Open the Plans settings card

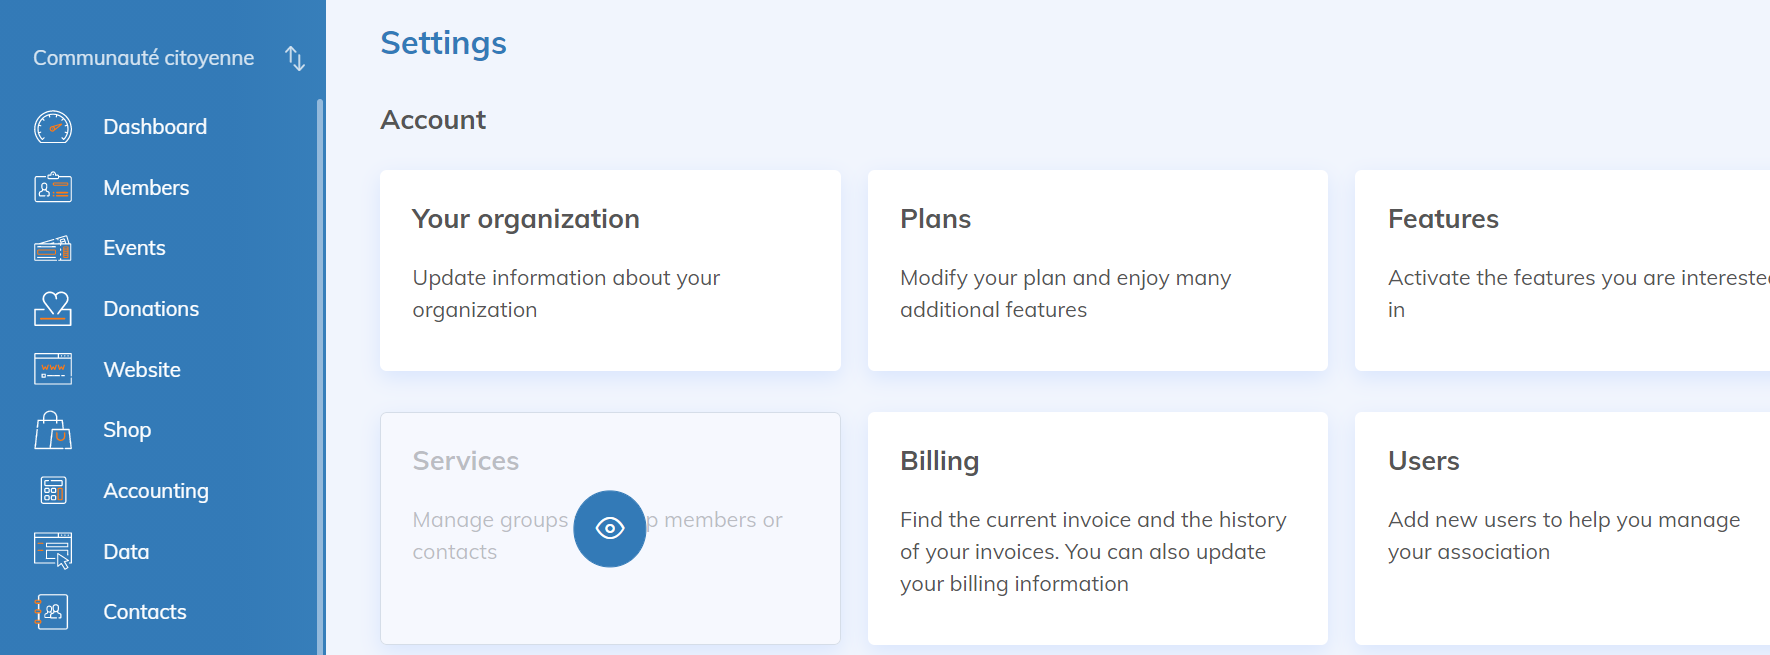tap(1097, 270)
